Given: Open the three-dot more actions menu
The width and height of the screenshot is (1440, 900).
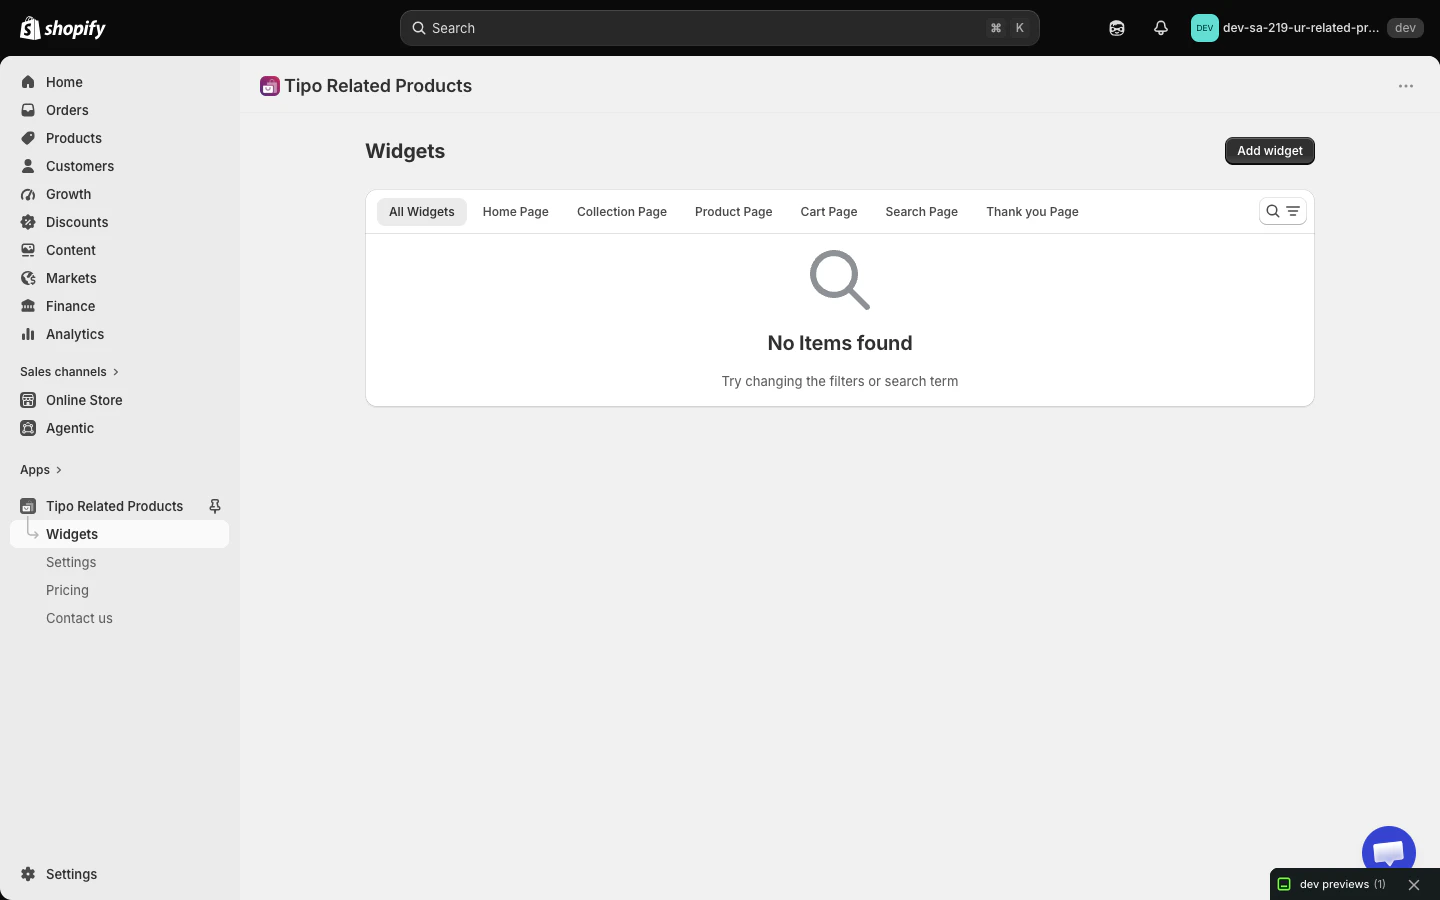Looking at the screenshot, I should [1406, 86].
